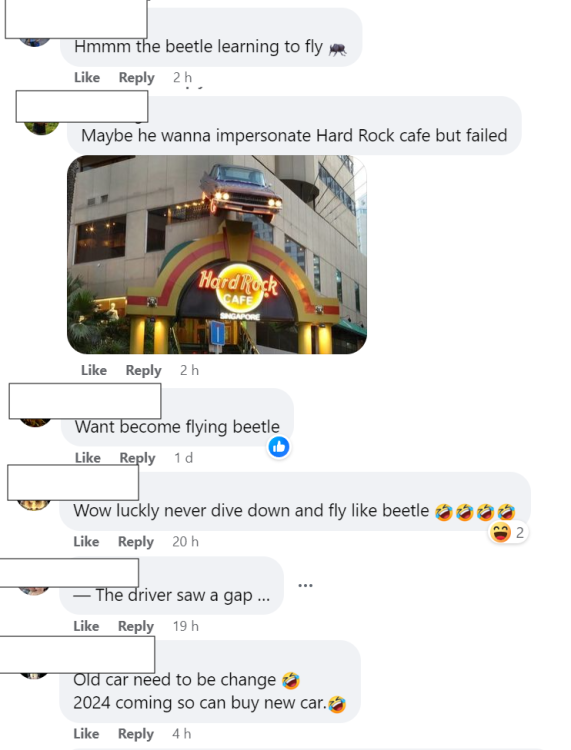Like the never dive down comment
Screen dimensions: 571x750
click(x=86, y=541)
